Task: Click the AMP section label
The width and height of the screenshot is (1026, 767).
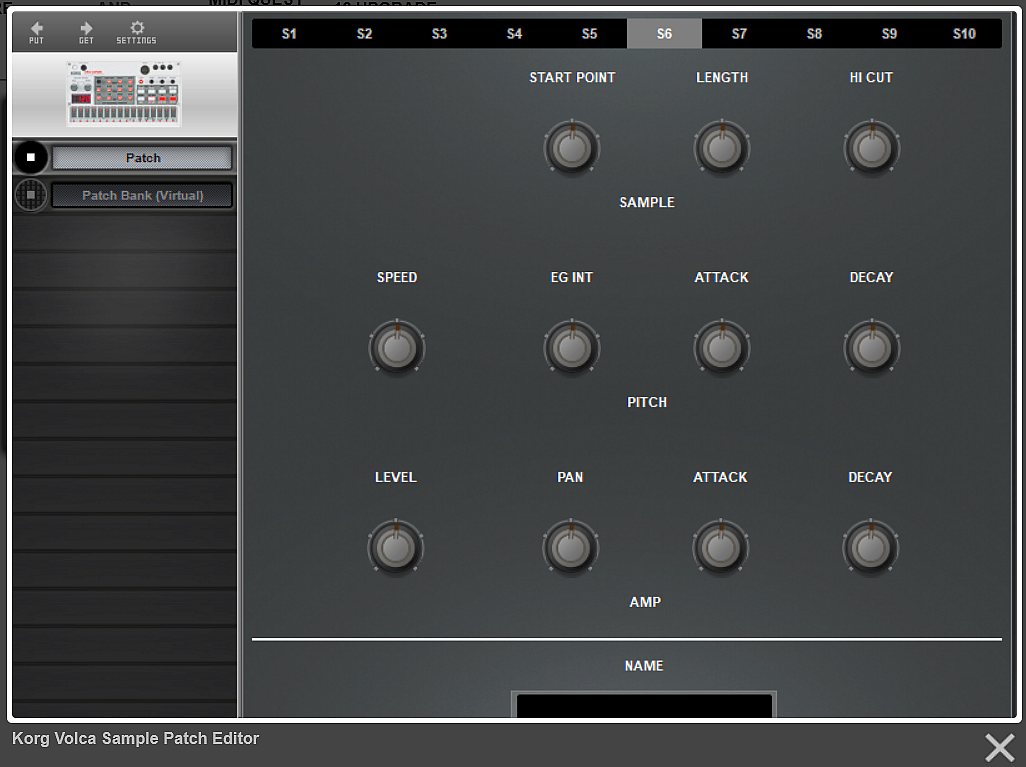Action: (645, 602)
